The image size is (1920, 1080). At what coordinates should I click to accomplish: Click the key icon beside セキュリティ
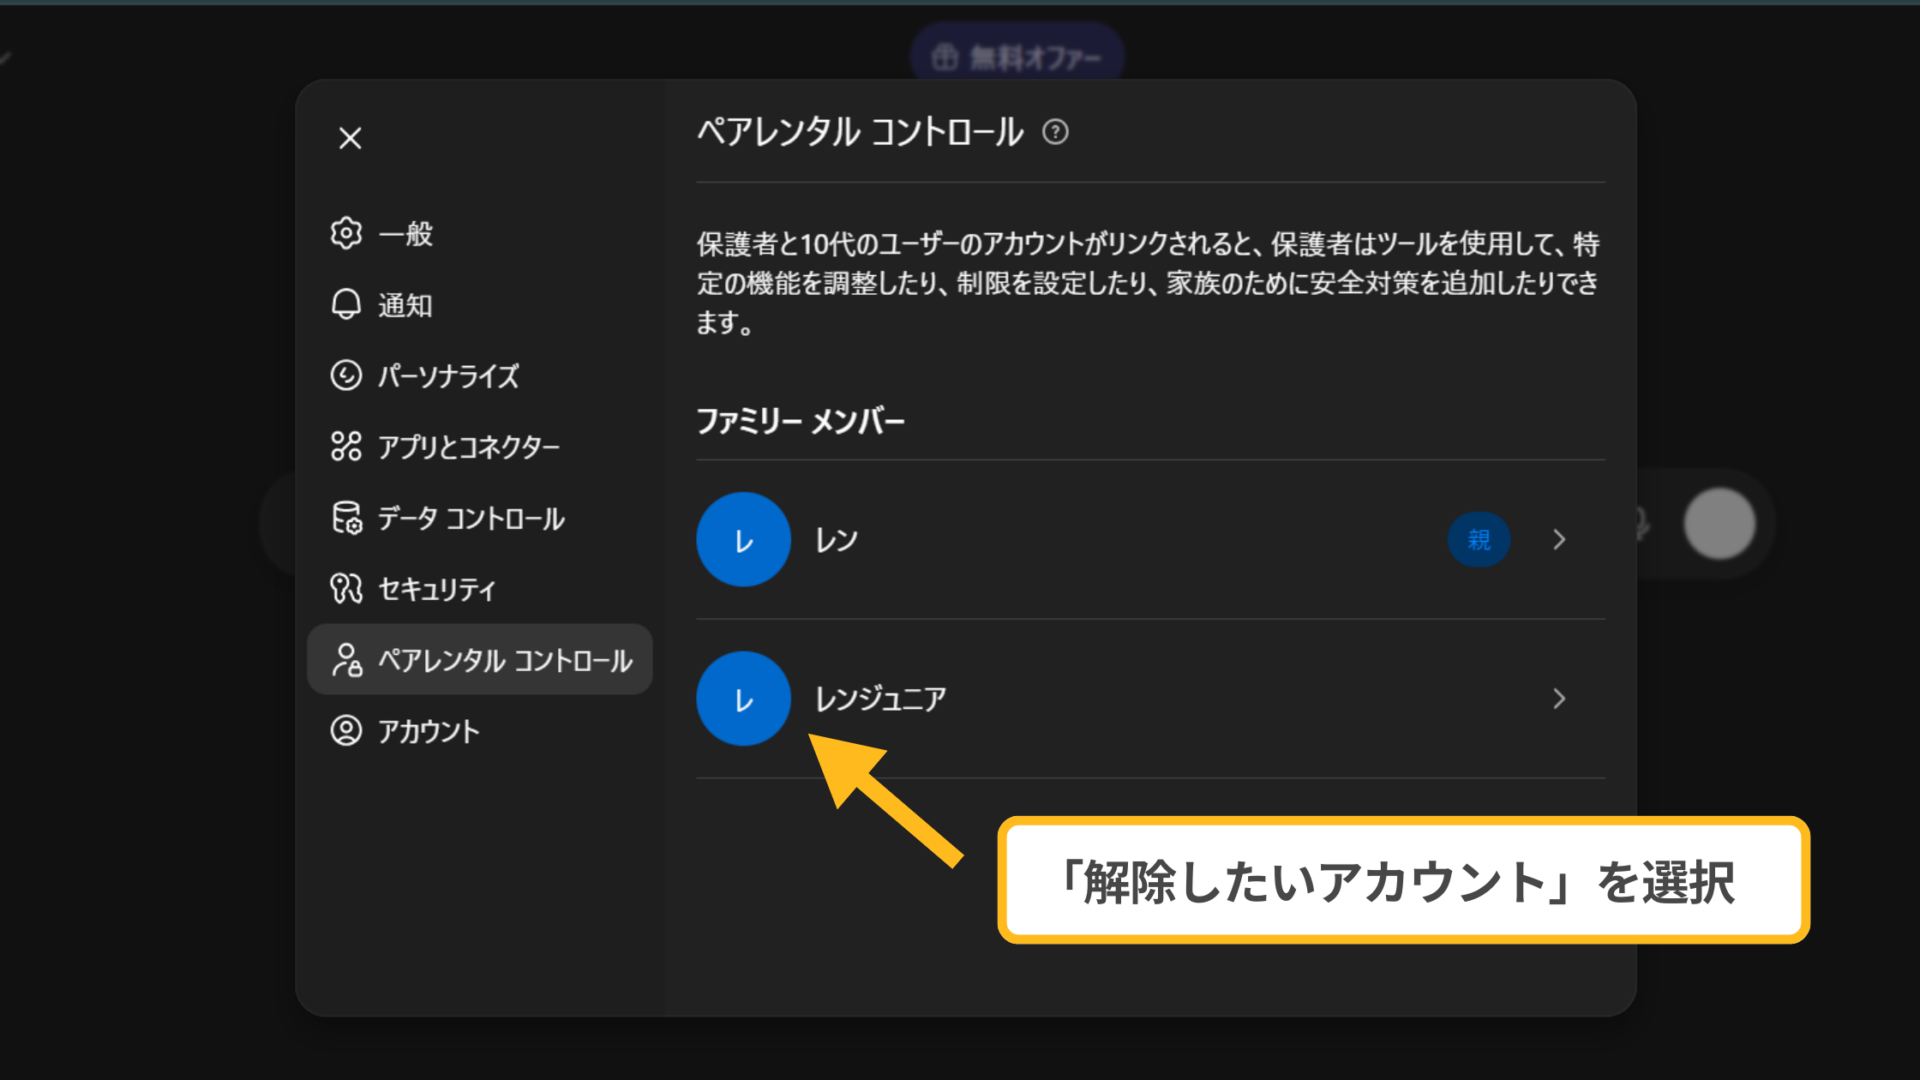345,589
